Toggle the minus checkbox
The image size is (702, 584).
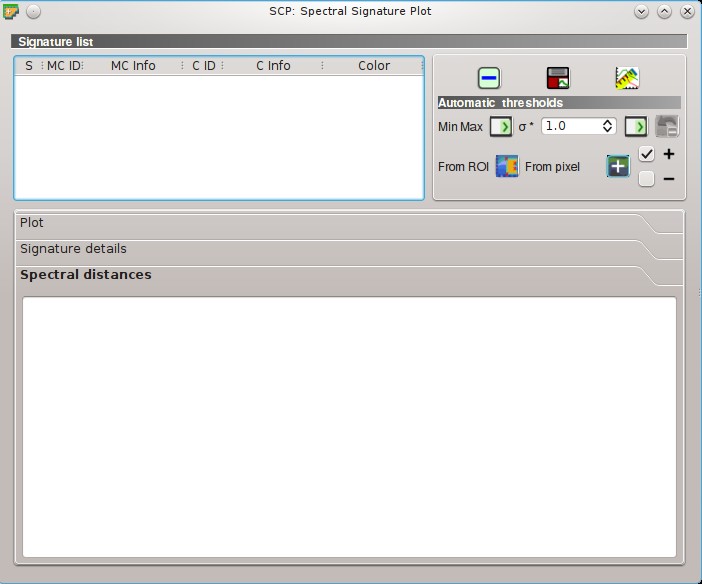pos(646,179)
